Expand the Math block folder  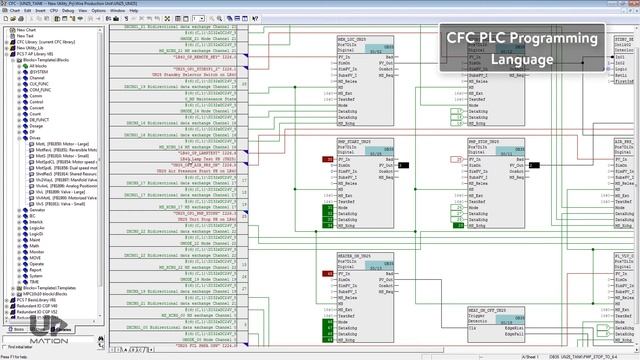click(x=19, y=246)
